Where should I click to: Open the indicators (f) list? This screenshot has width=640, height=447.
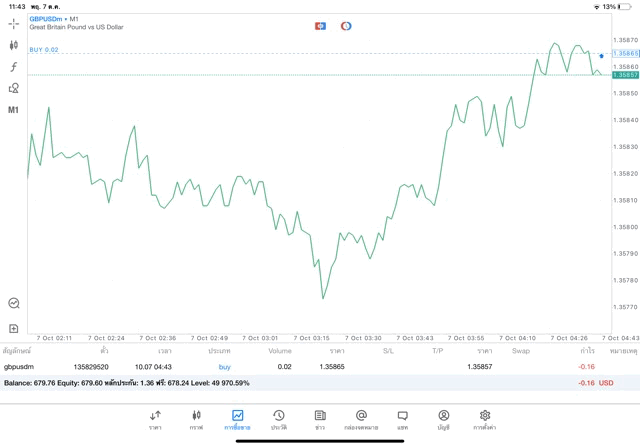point(14,67)
